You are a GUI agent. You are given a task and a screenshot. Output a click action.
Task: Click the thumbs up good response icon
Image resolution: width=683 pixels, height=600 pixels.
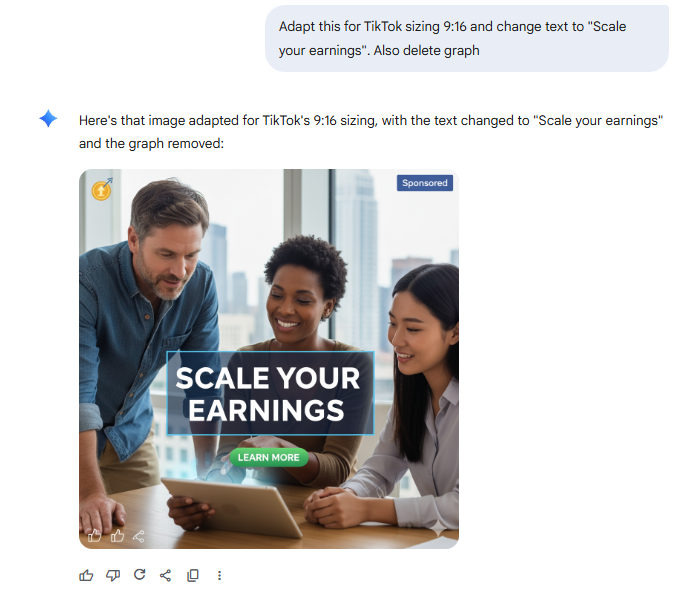tap(86, 575)
